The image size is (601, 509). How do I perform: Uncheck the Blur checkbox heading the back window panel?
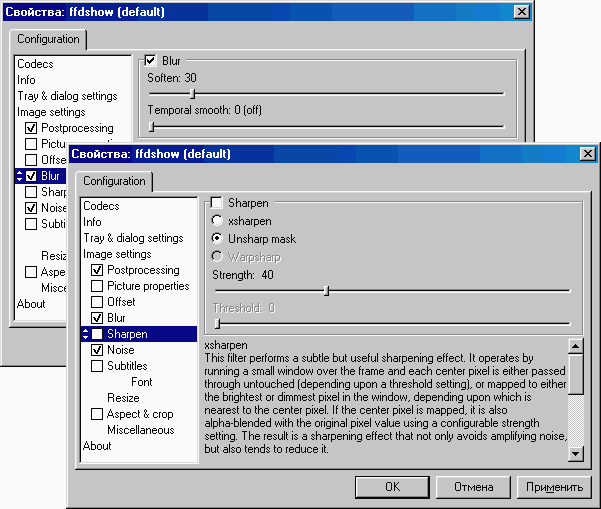(150, 60)
